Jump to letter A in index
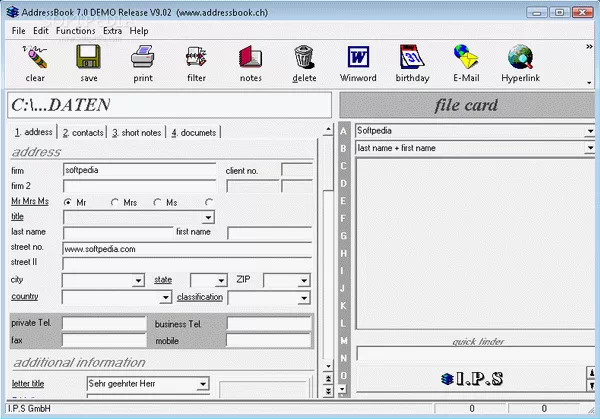The height and width of the screenshot is (419, 600). point(343,131)
